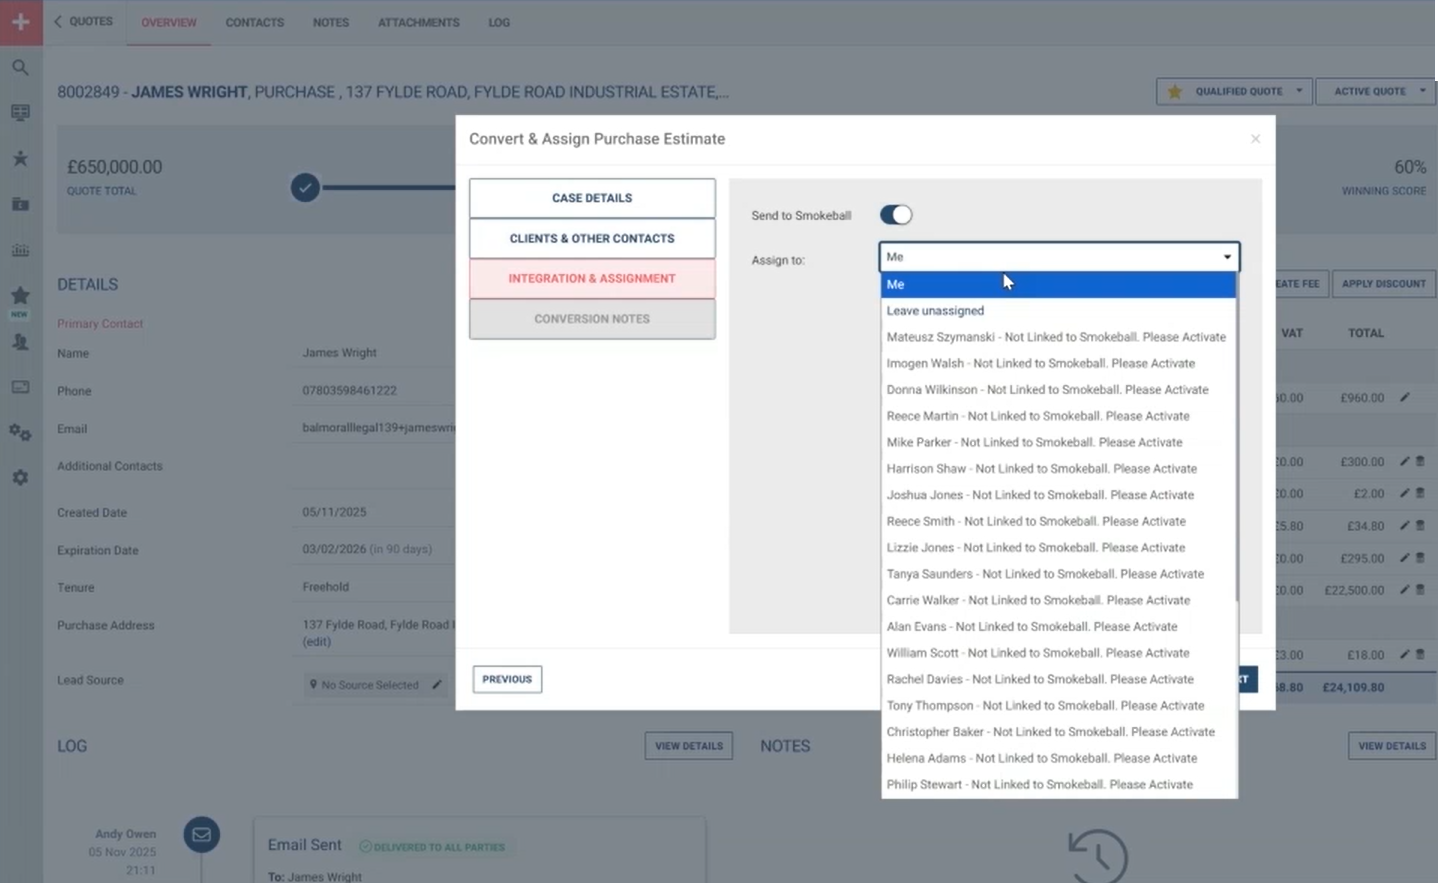Open search from the sidebar magnifier icon
Viewport: 1438px width, 883px height.
pos(20,68)
